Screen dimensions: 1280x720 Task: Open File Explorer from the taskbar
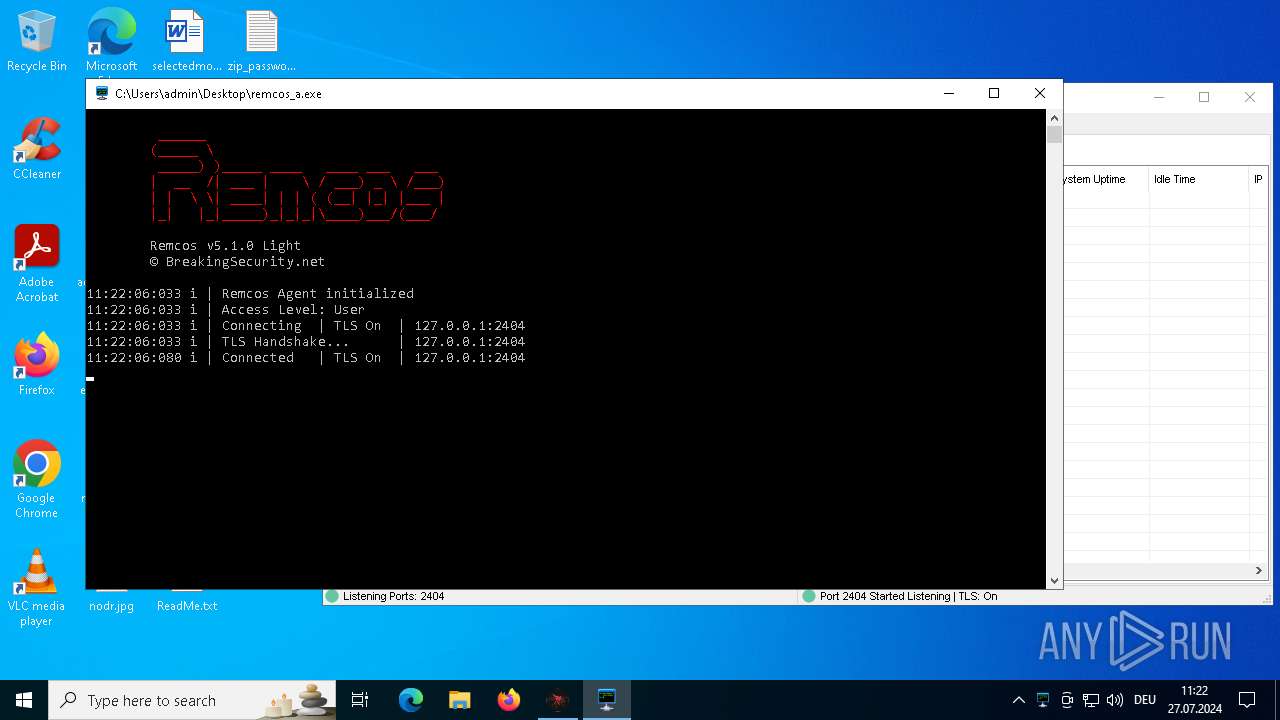coord(459,700)
